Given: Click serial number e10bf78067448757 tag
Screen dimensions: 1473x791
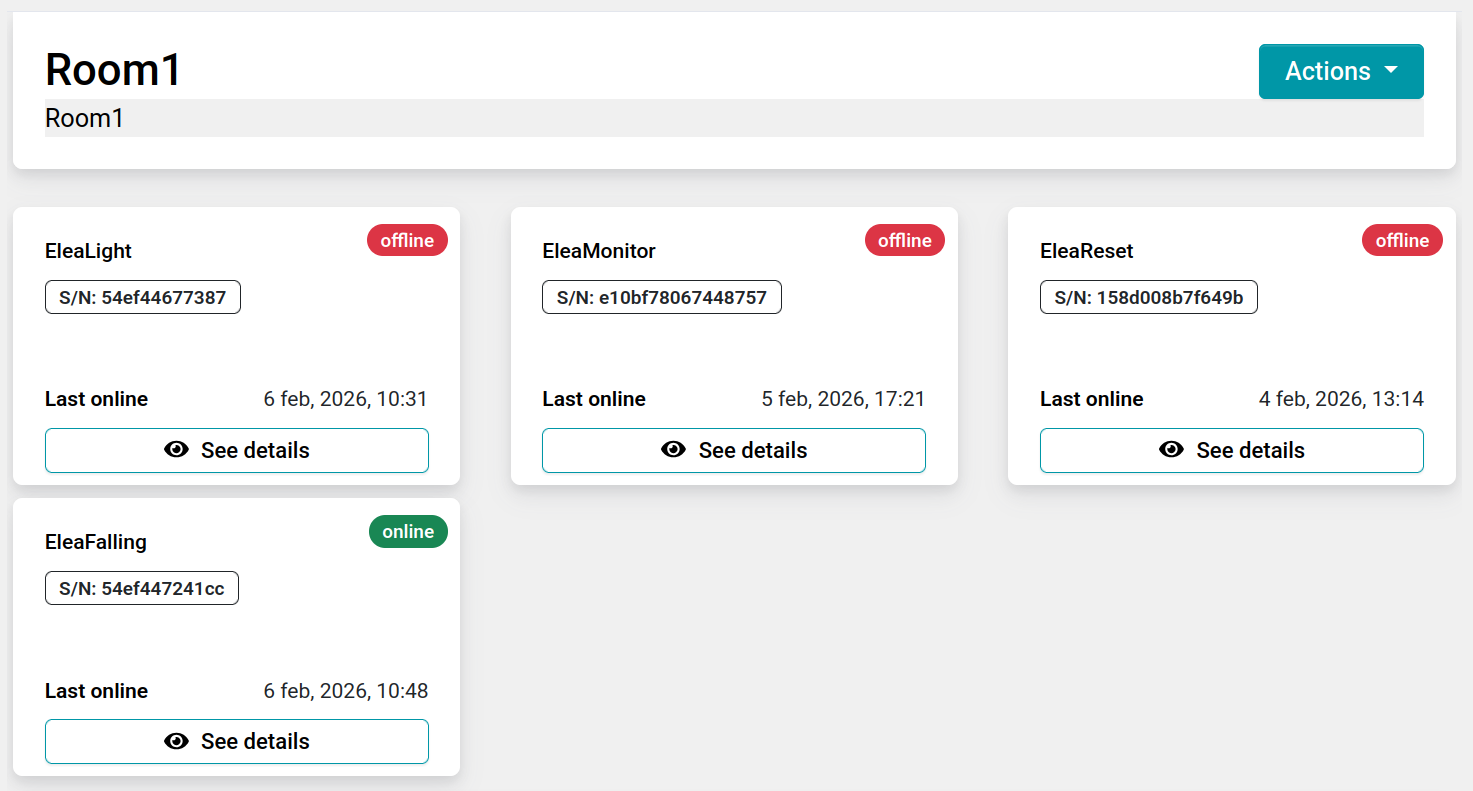Looking at the screenshot, I should pos(661,297).
